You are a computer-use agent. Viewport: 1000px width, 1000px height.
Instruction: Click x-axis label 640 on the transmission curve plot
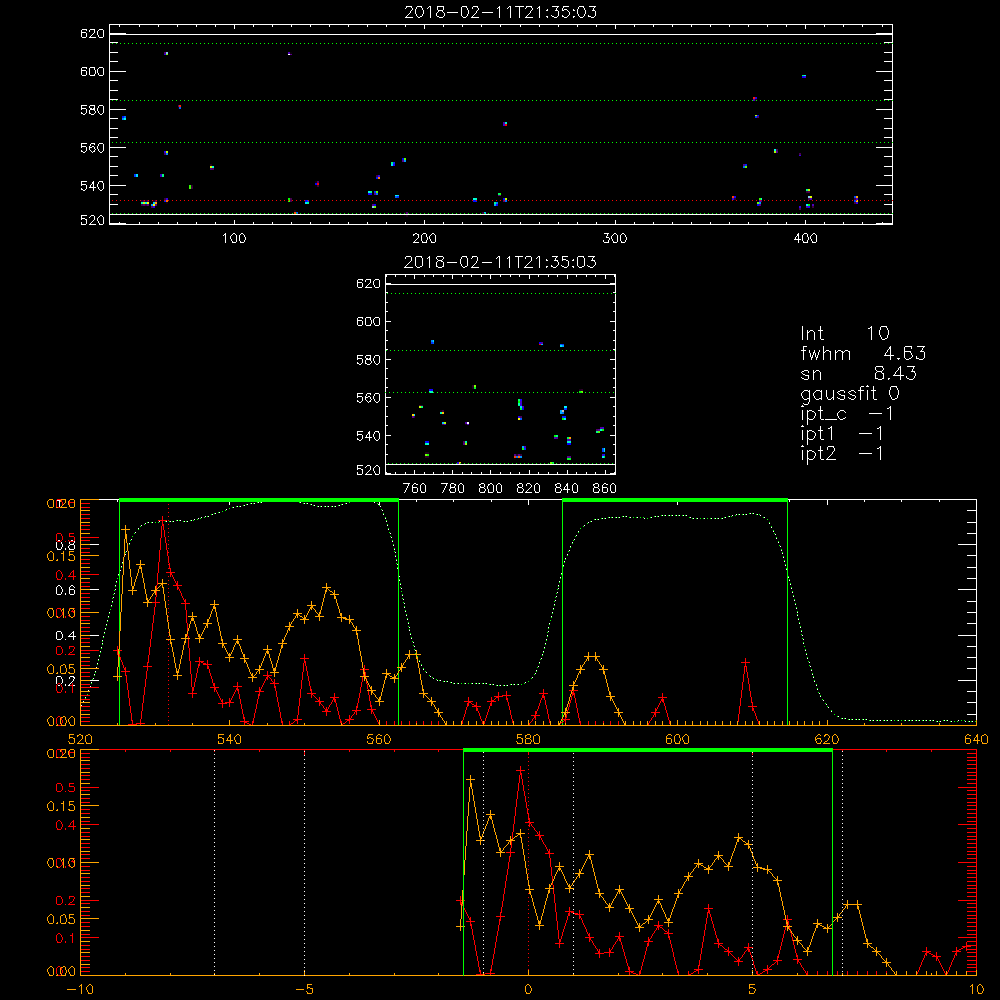click(x=976, y=739)
